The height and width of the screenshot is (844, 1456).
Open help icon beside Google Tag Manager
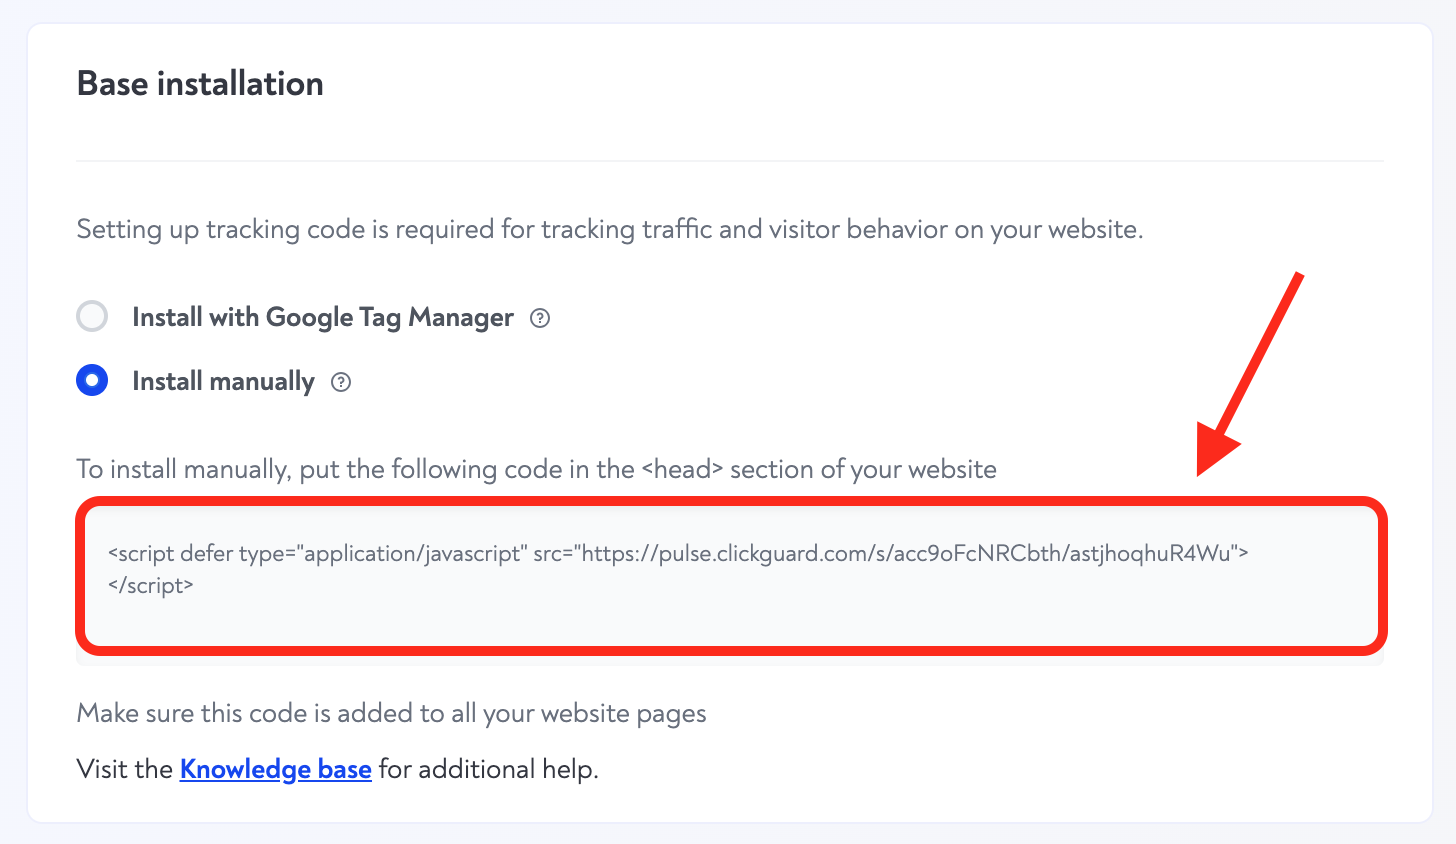click(x=540, y=318)
